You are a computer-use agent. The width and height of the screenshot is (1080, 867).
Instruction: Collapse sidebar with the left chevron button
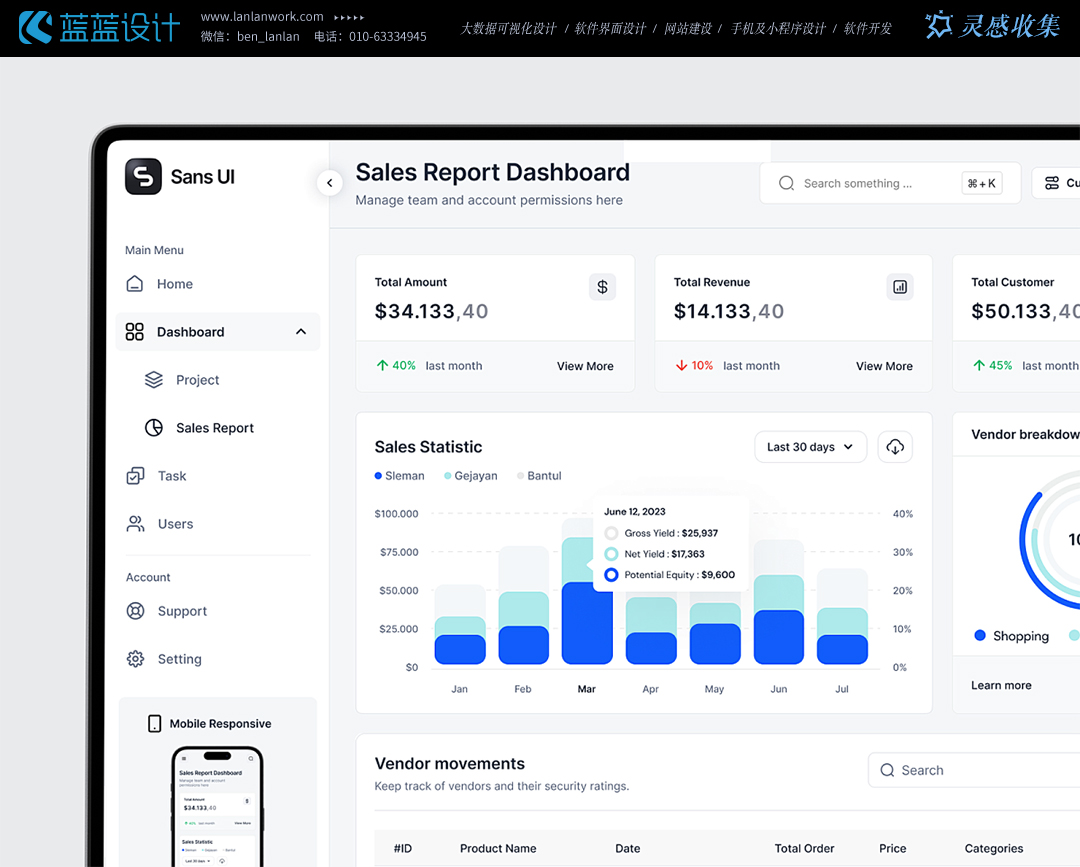[x=329, y=183]
